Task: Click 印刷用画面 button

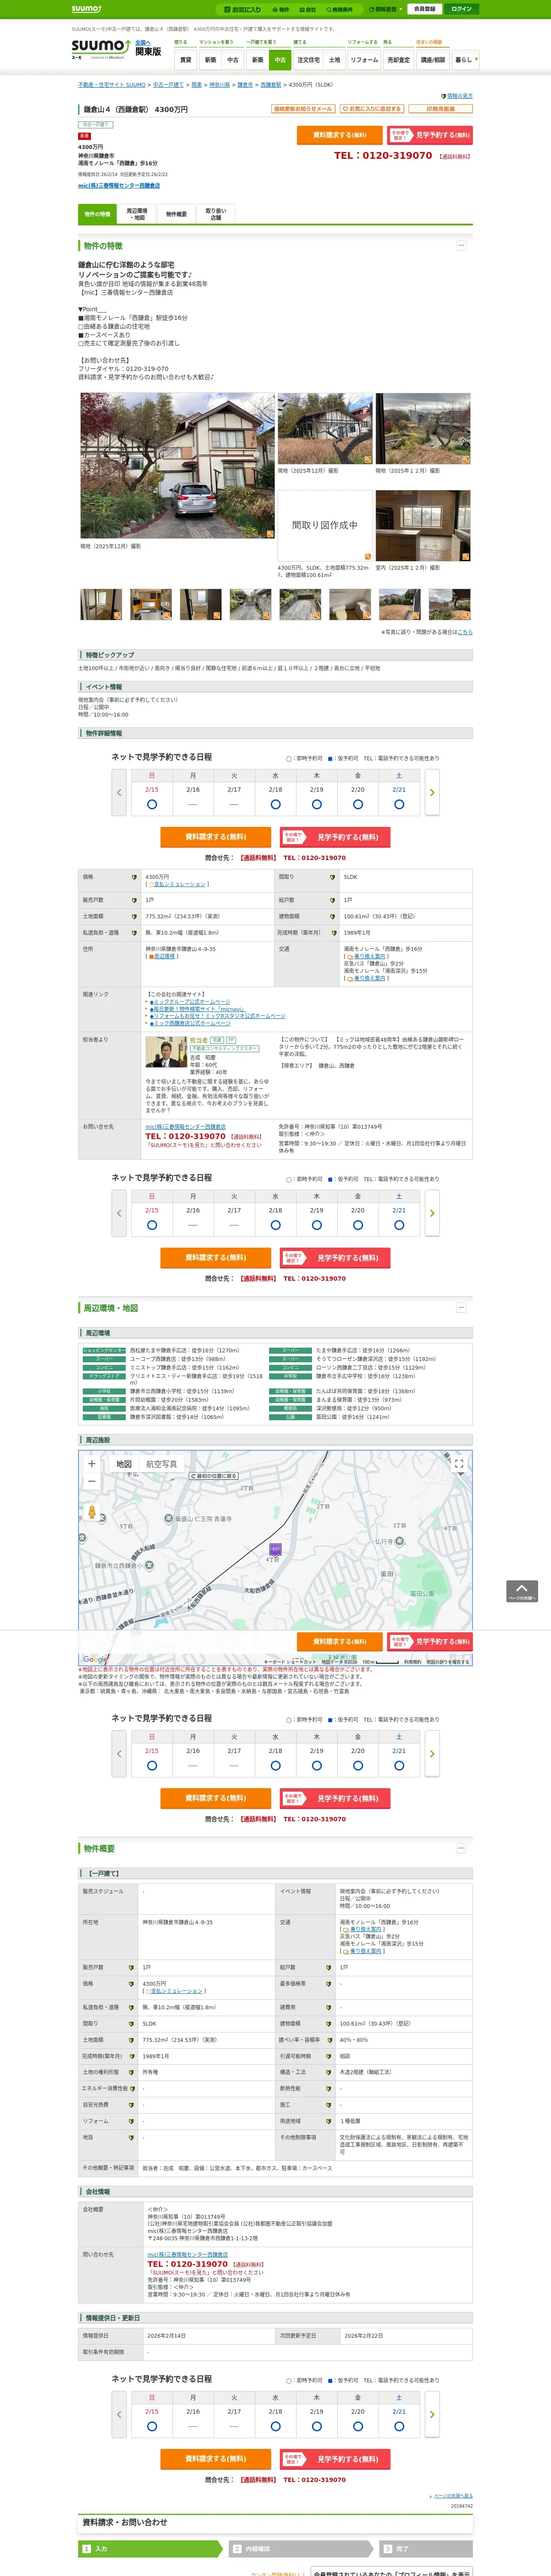Action: (441, 109)
